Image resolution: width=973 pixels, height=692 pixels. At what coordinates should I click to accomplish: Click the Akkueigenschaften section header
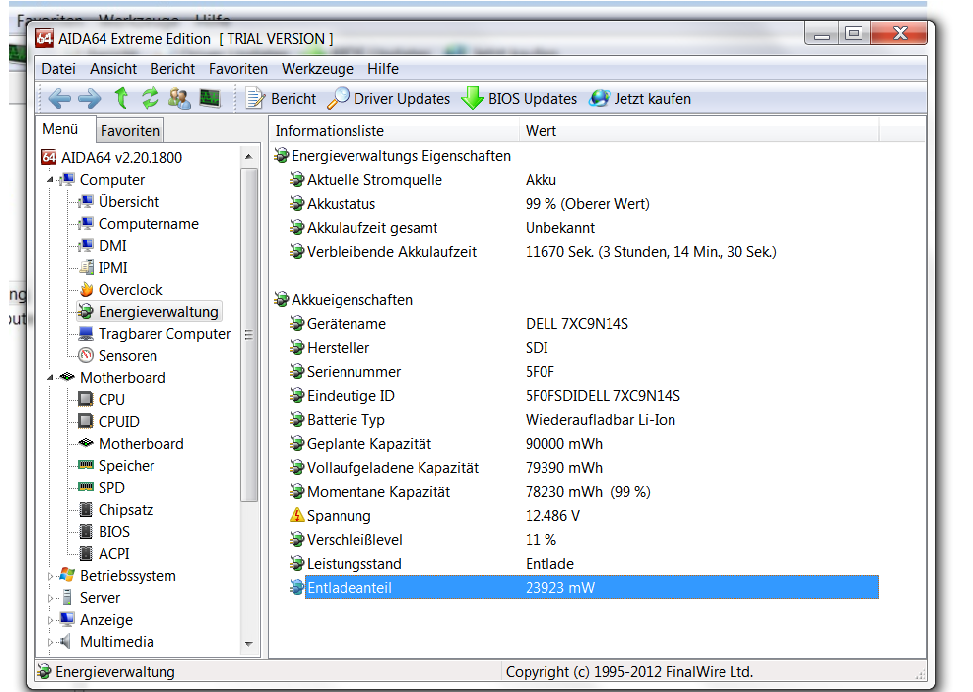(x=344, y=300)
